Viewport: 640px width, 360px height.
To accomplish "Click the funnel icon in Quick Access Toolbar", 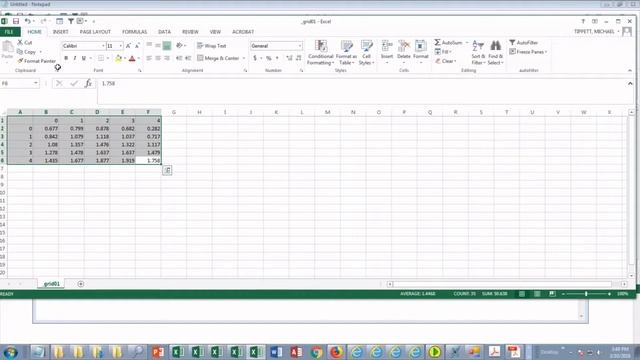I will (71, 21).
